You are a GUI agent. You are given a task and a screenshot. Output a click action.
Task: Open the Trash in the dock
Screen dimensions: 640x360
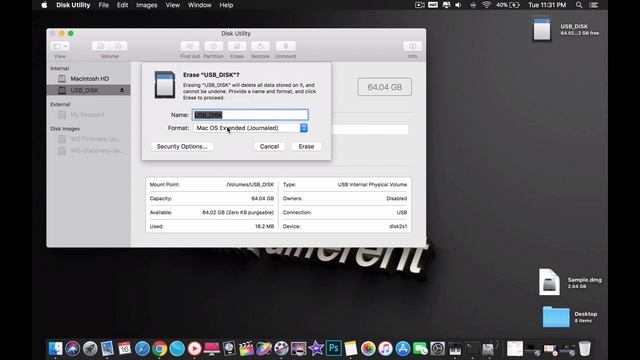(x=584, y=348)
